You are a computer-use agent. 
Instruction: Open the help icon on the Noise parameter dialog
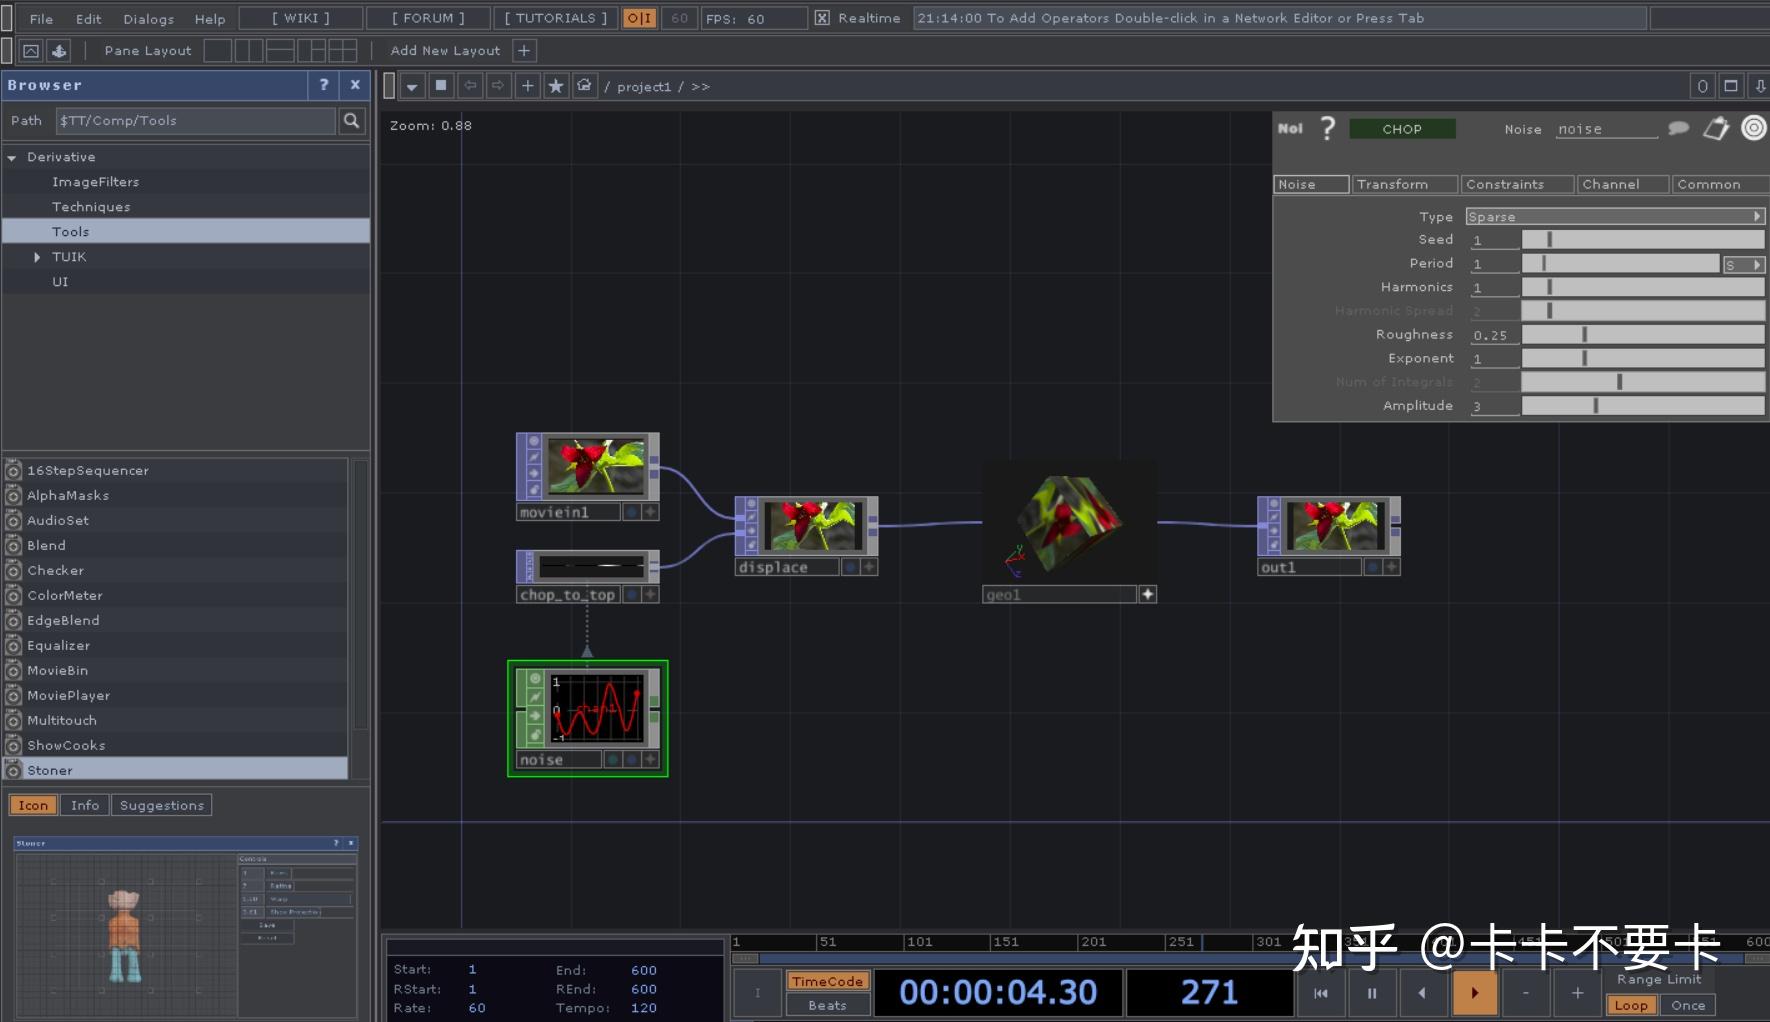[1329, 128]
